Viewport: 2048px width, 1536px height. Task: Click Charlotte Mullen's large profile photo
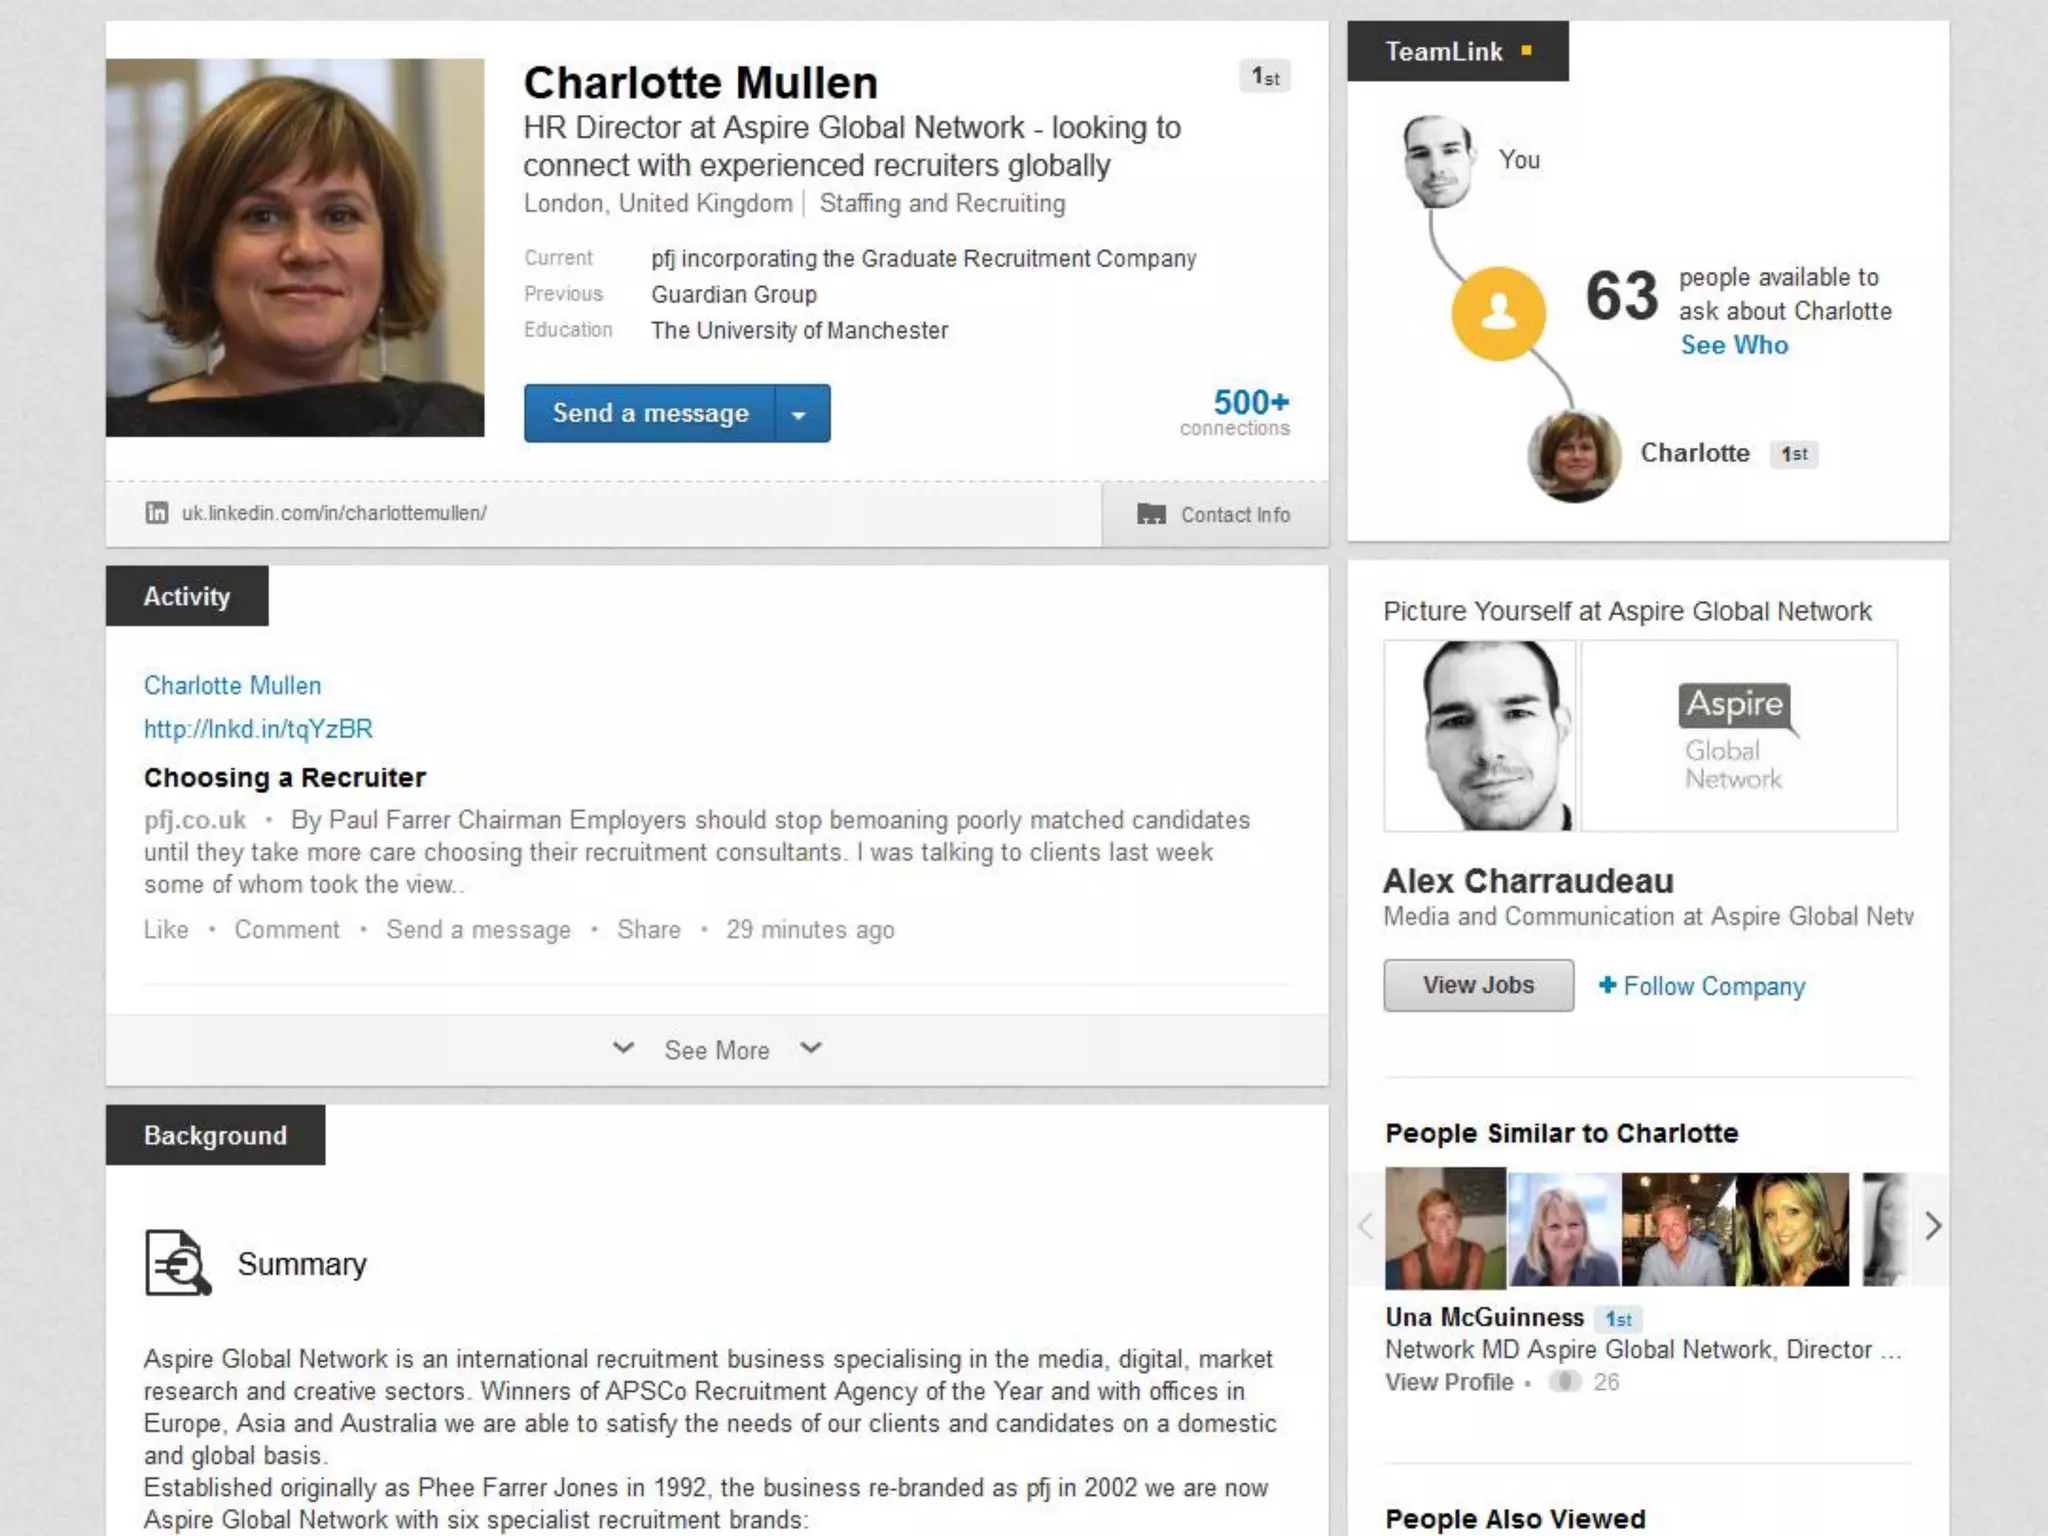pos(295,247)
